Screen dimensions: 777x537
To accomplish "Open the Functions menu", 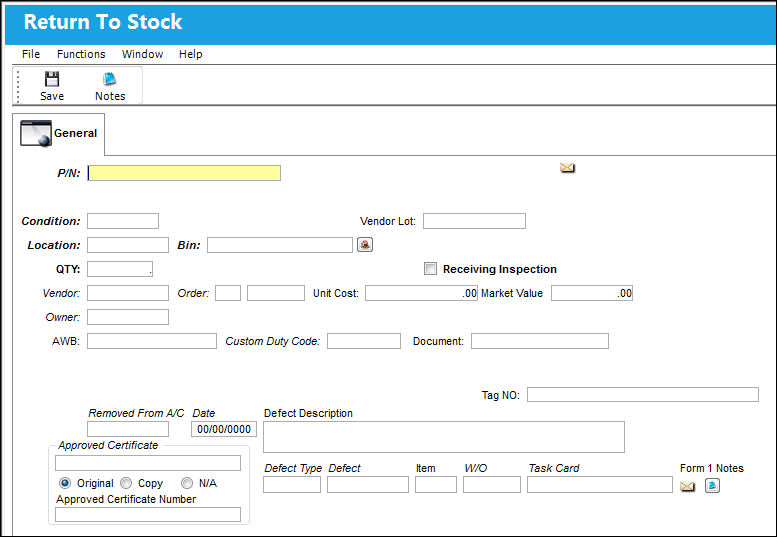I will coord(81,54).
